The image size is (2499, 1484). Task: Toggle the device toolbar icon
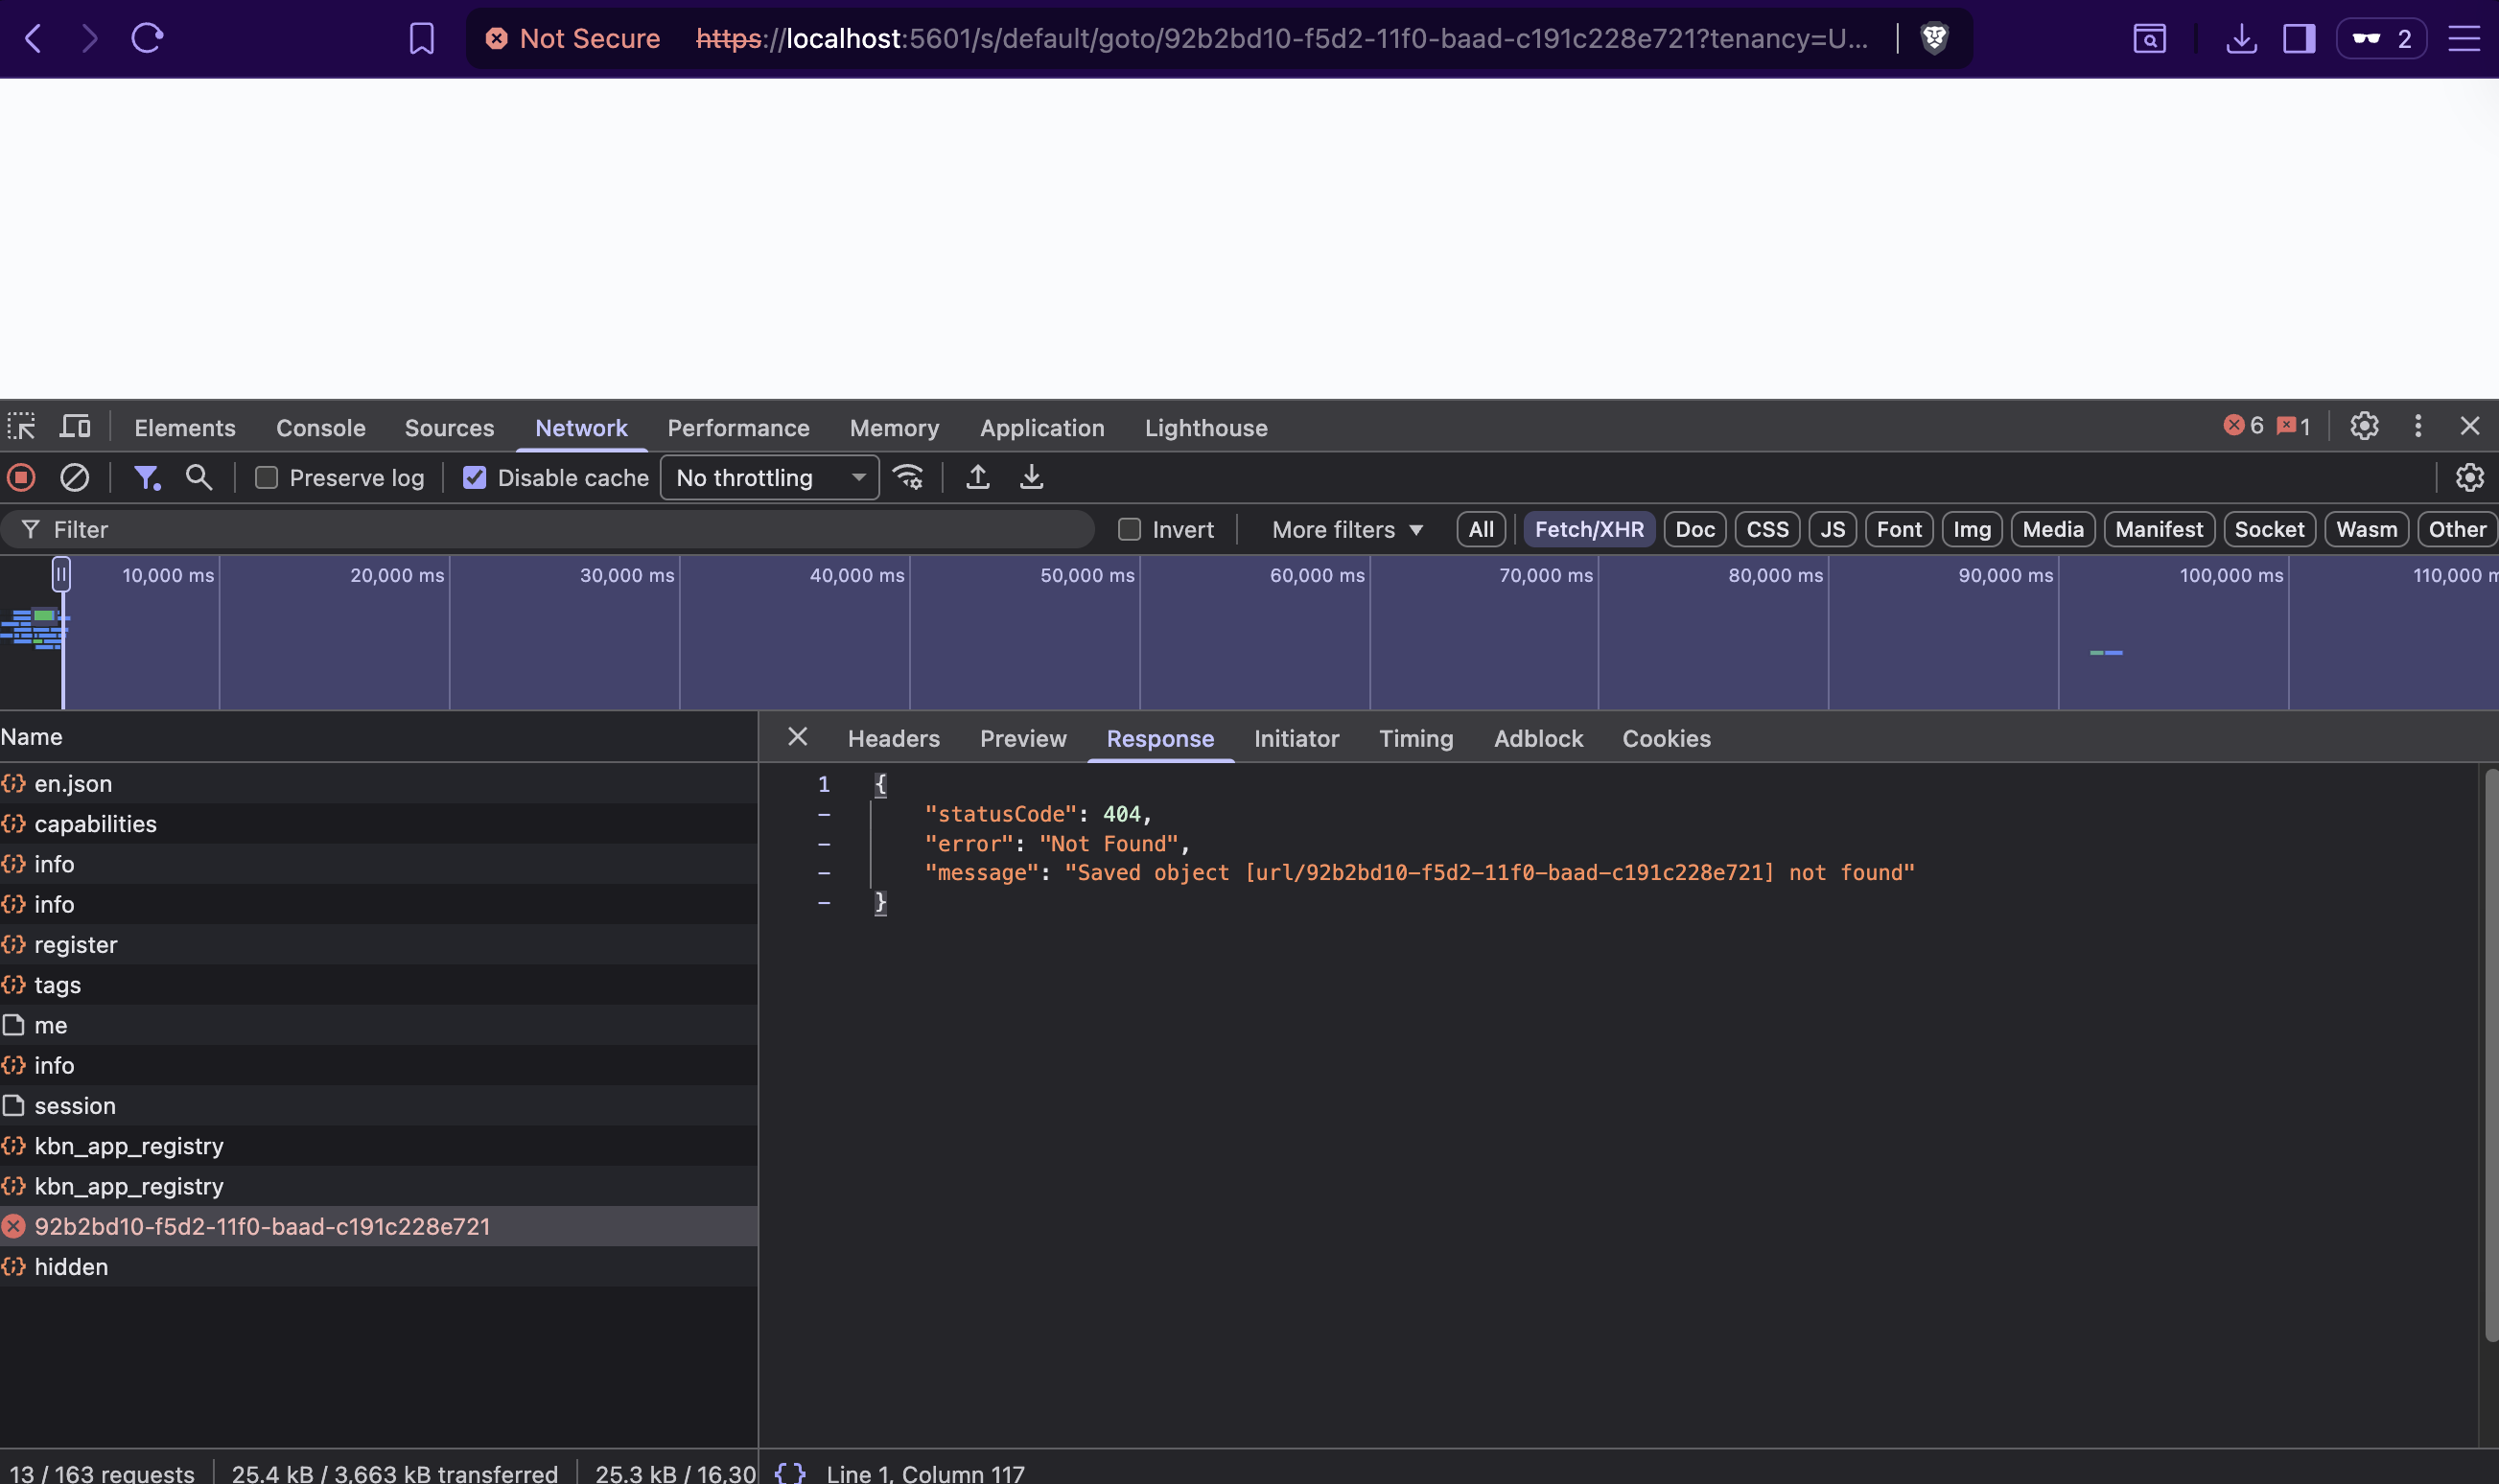(x=75, y=427)
